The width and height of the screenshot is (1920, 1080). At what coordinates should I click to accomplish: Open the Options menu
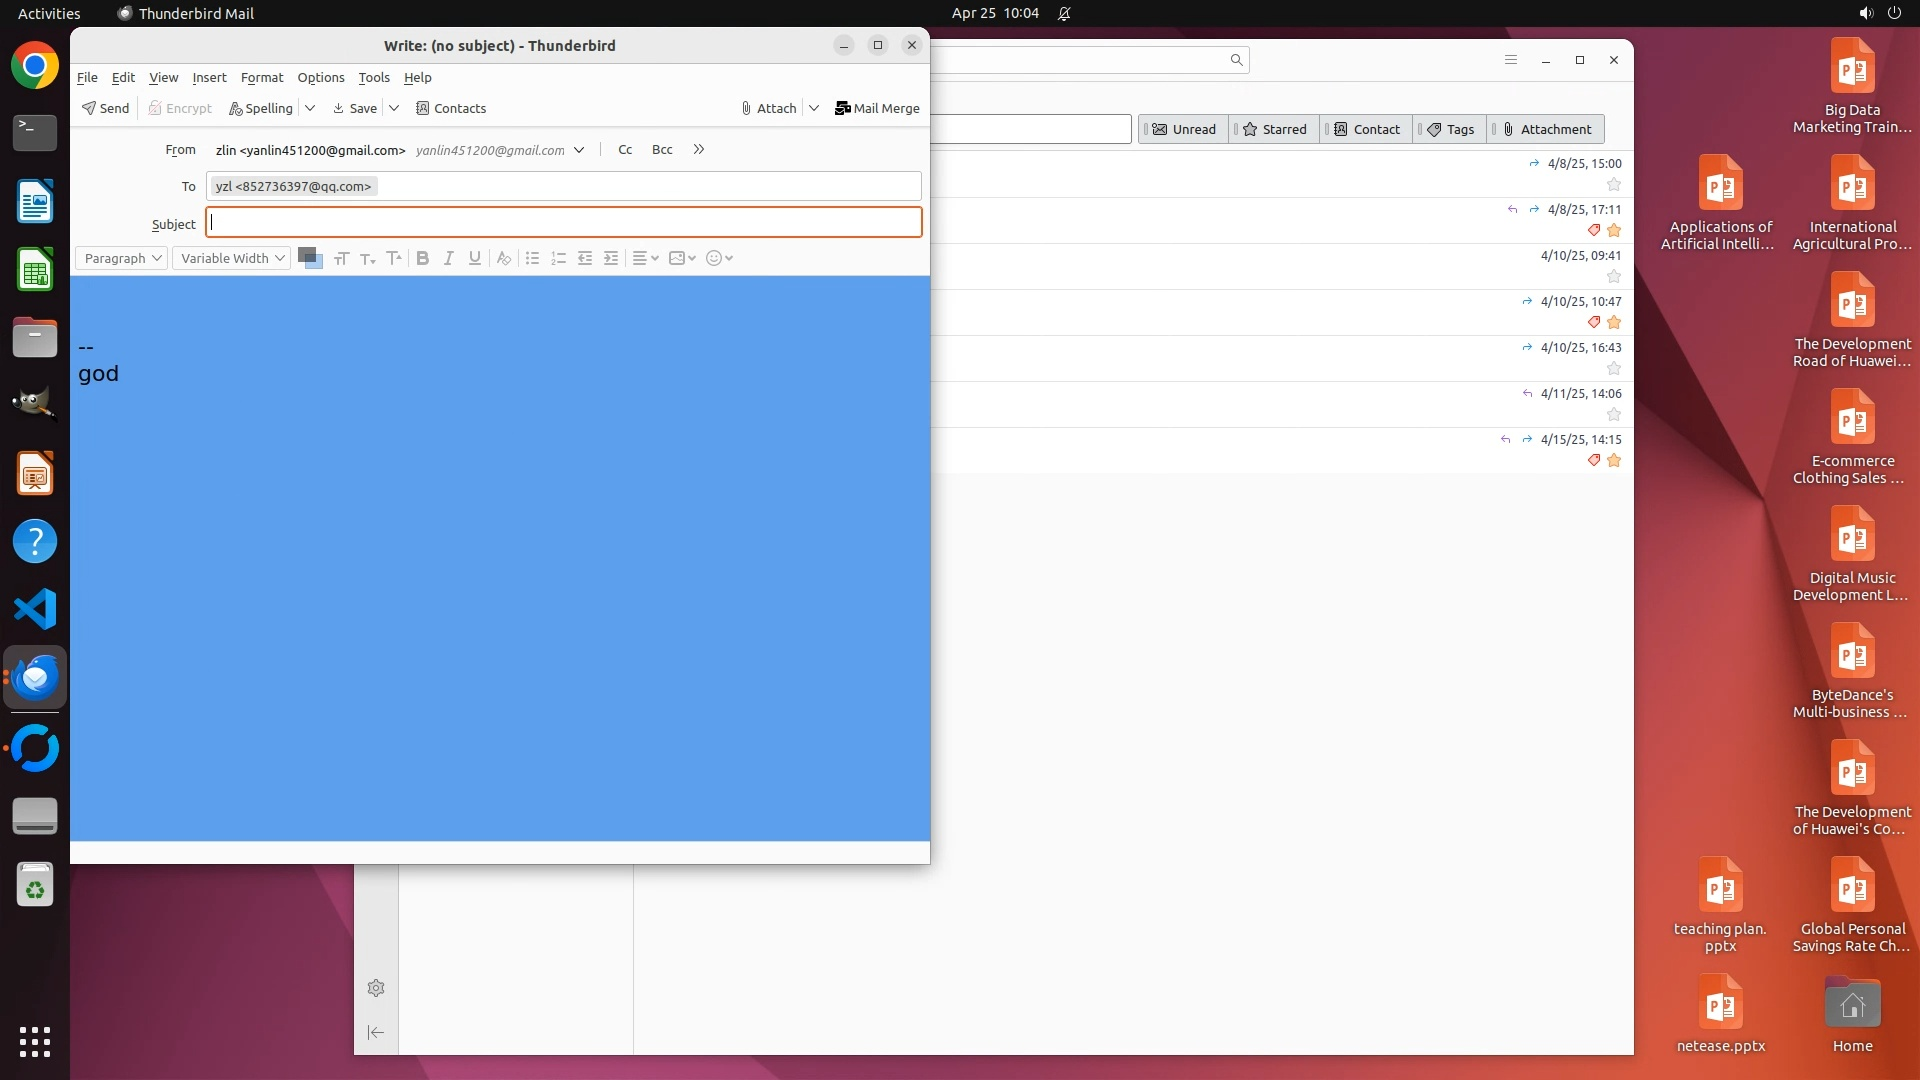(x=320, y=77)
